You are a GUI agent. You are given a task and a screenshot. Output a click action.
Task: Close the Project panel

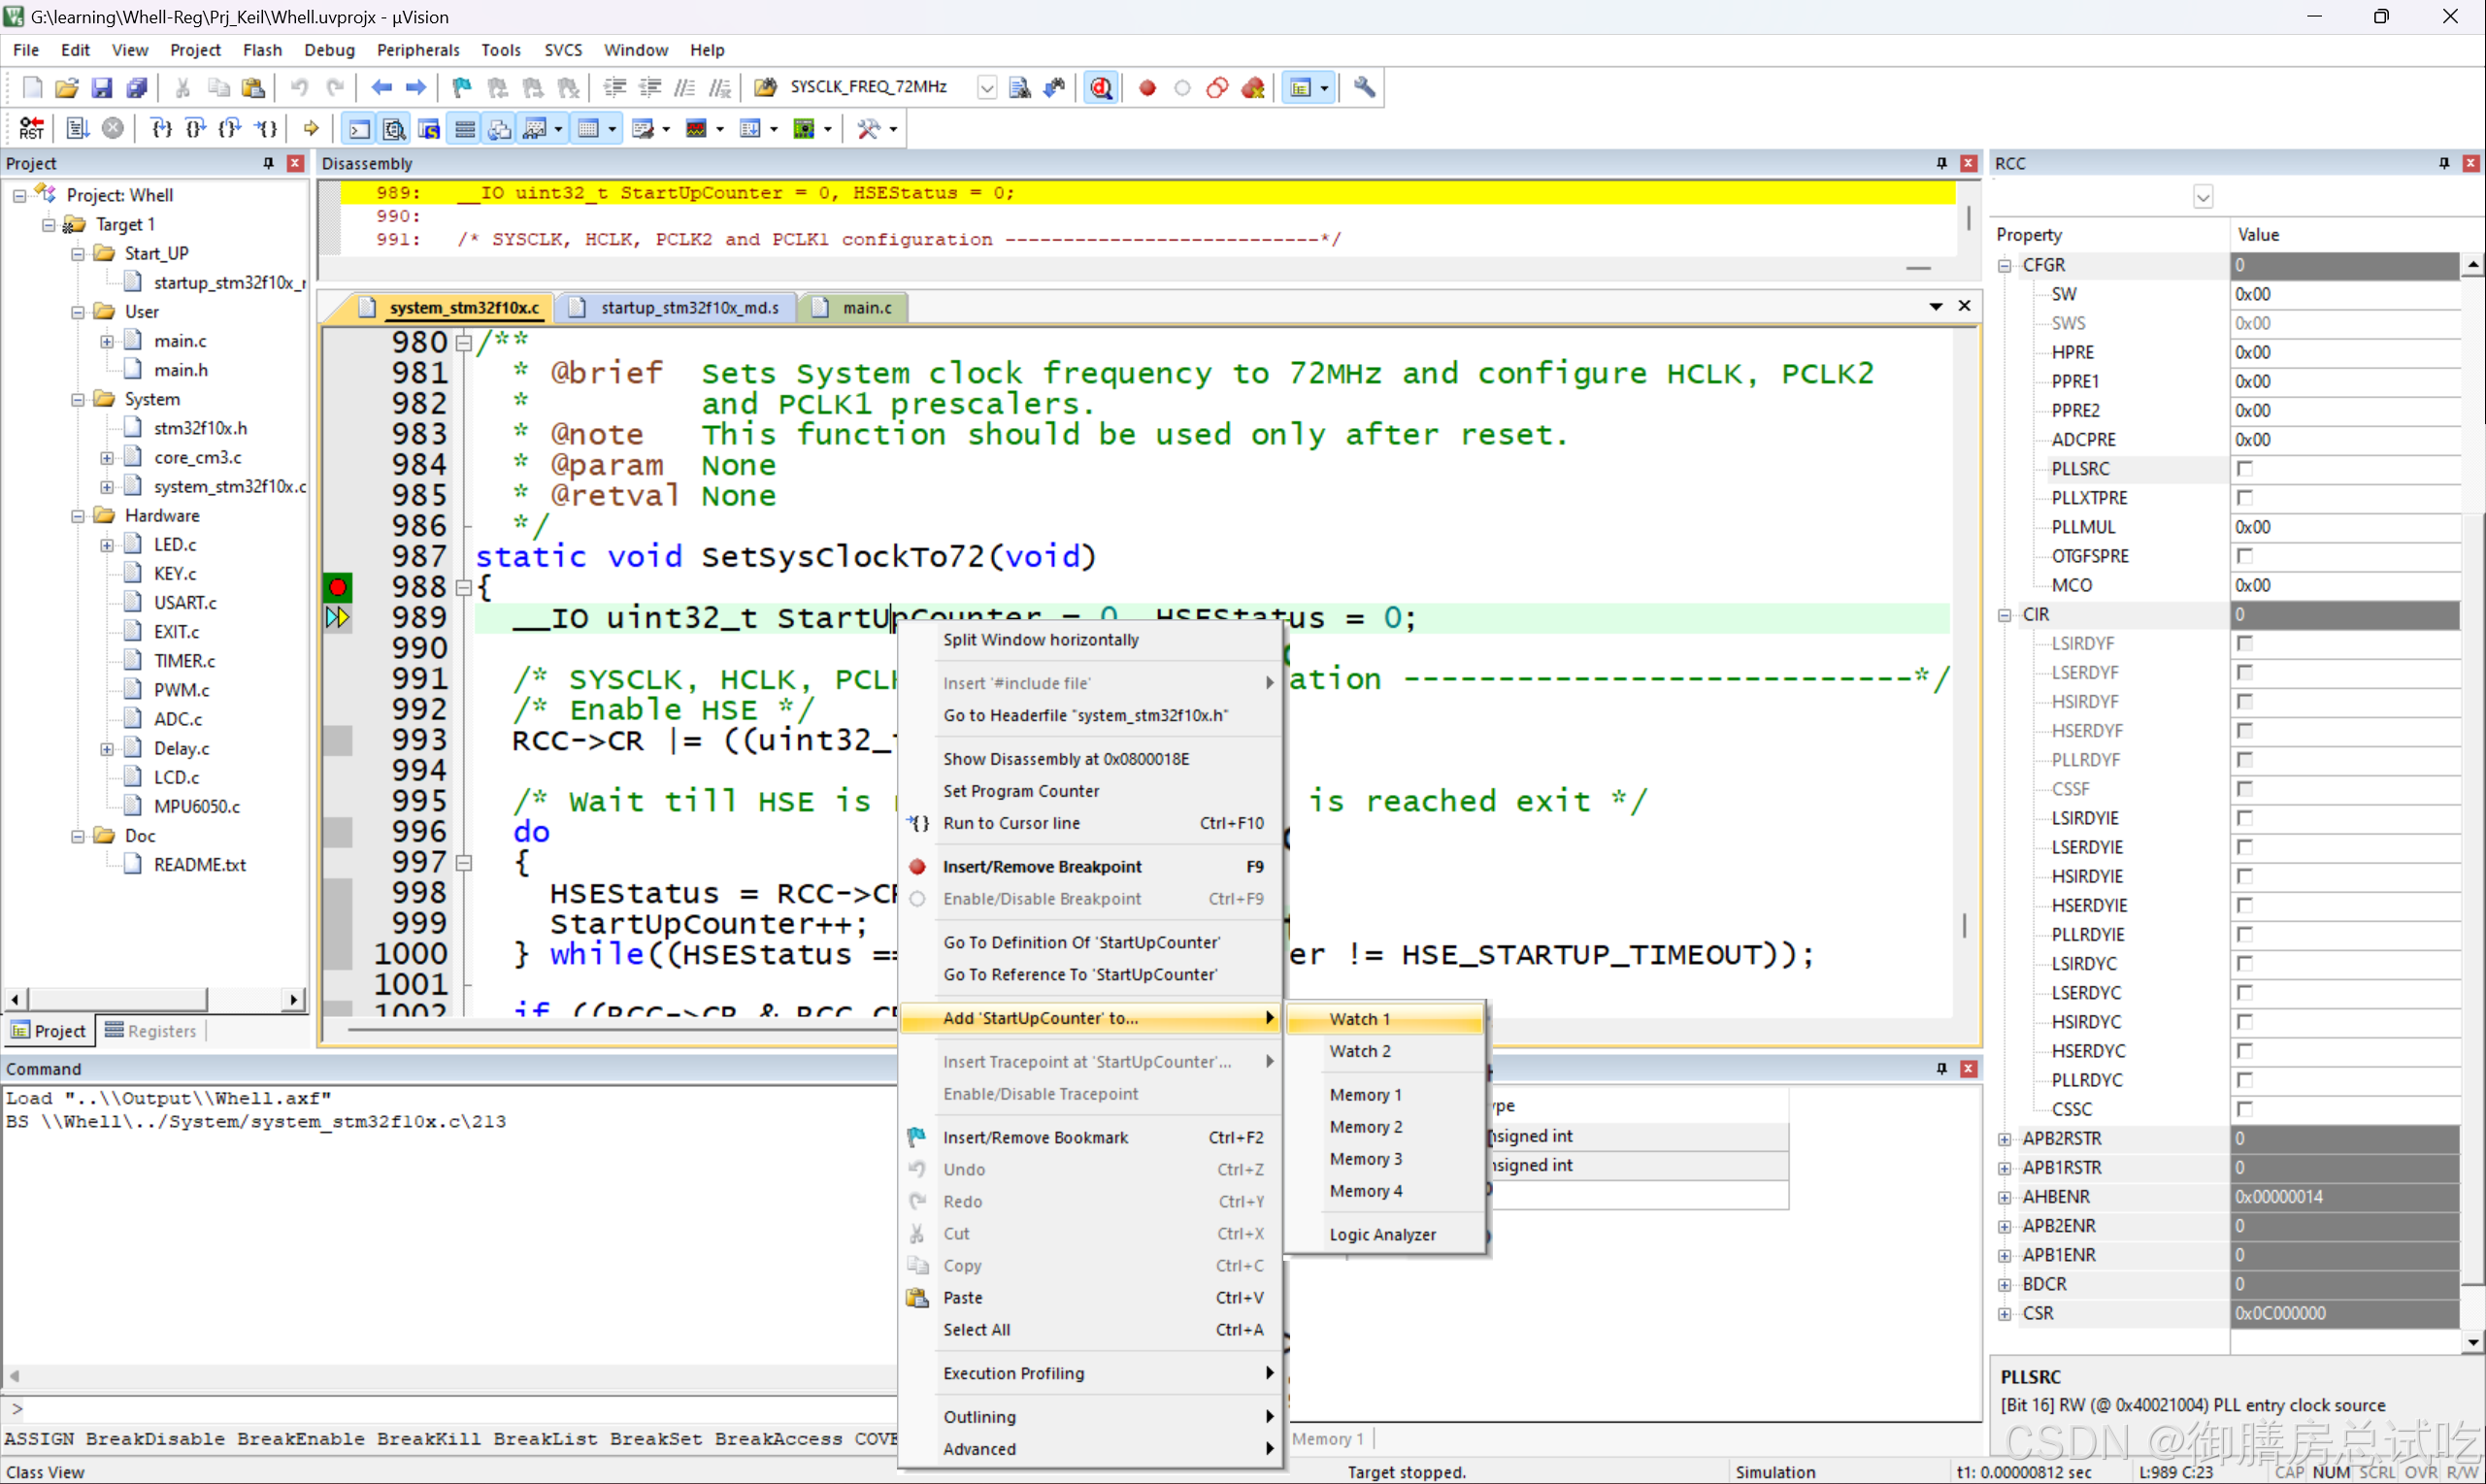(x=295, y=163)
